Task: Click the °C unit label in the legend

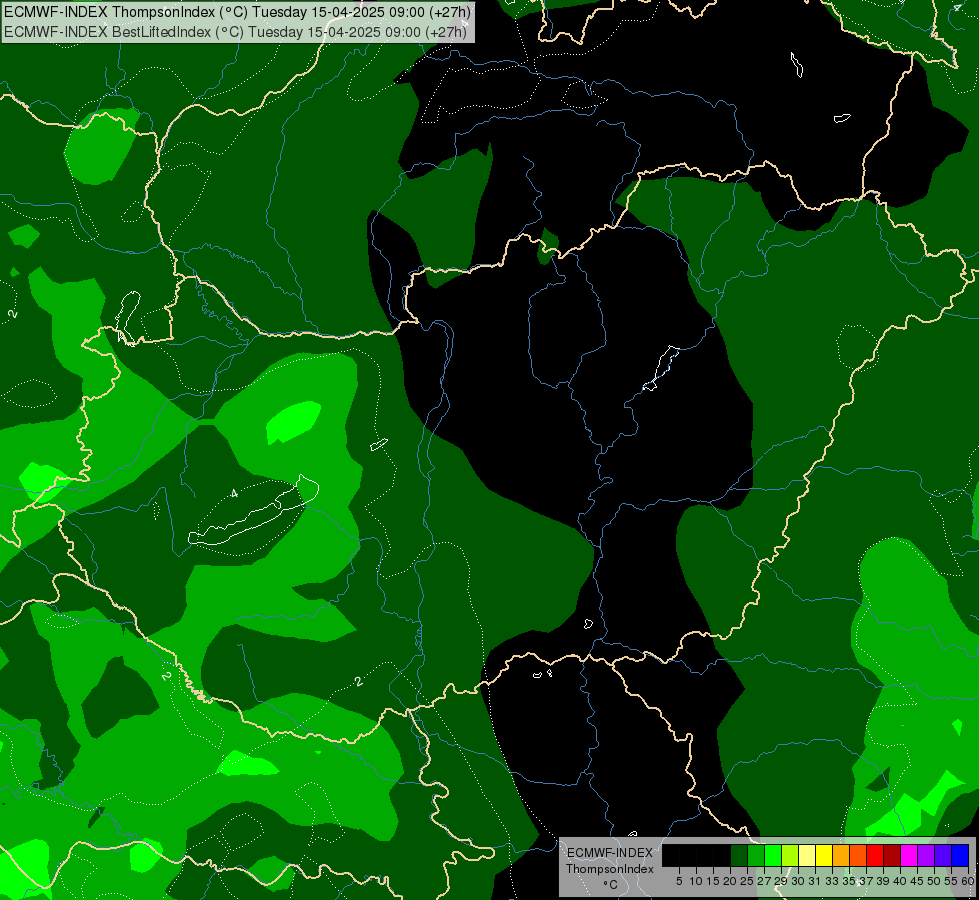Action: click(611, 885)
